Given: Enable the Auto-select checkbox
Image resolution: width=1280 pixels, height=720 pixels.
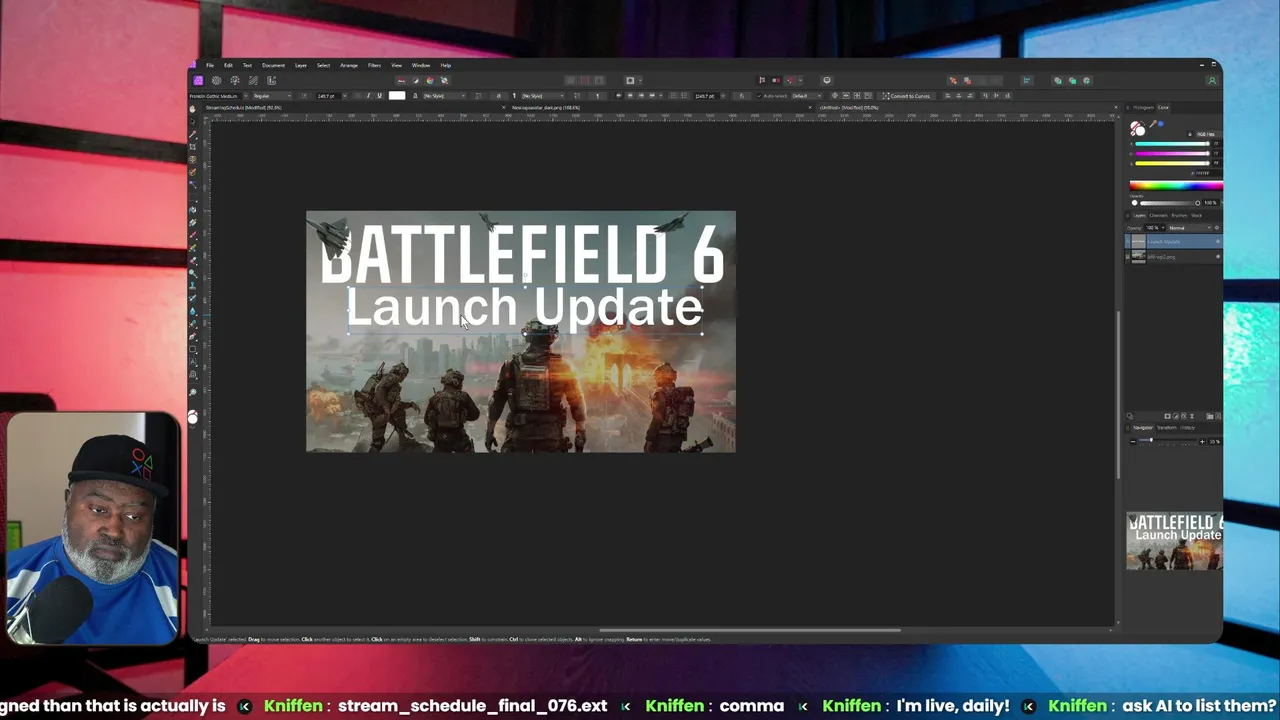Looking at the screenshot, I should [759, 96].
